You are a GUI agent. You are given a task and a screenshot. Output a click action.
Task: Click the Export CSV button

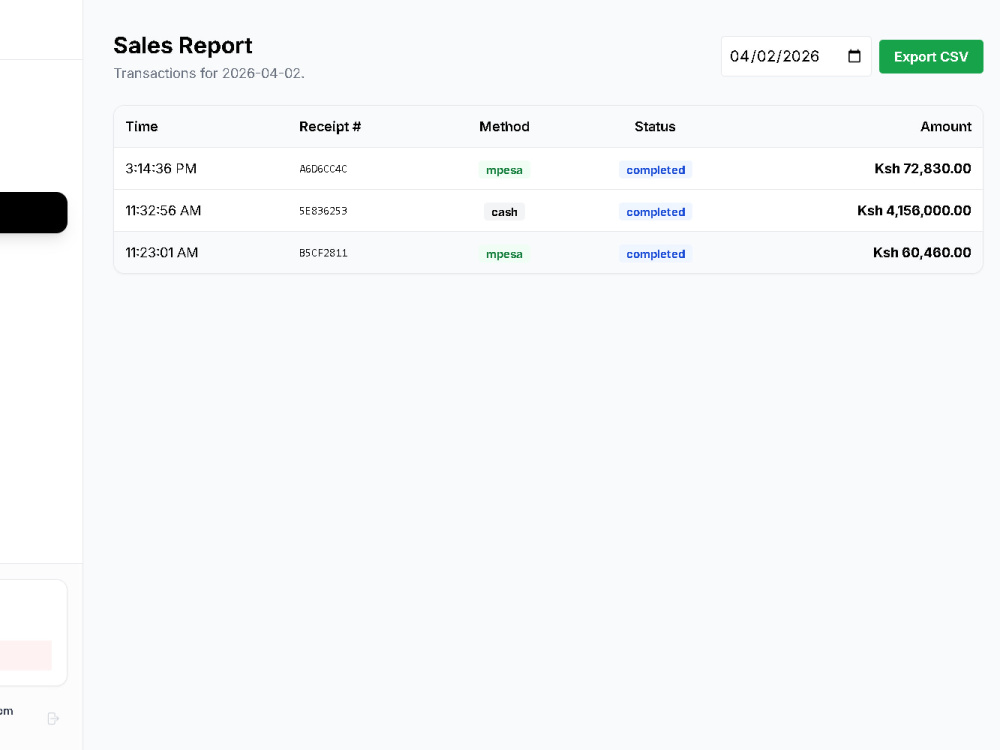click(x=930, y=56)
